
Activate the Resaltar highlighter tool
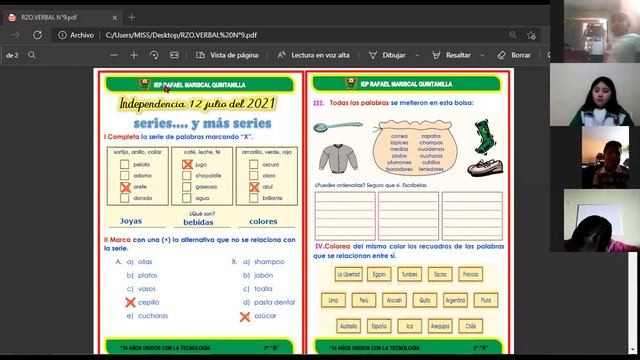451,55
